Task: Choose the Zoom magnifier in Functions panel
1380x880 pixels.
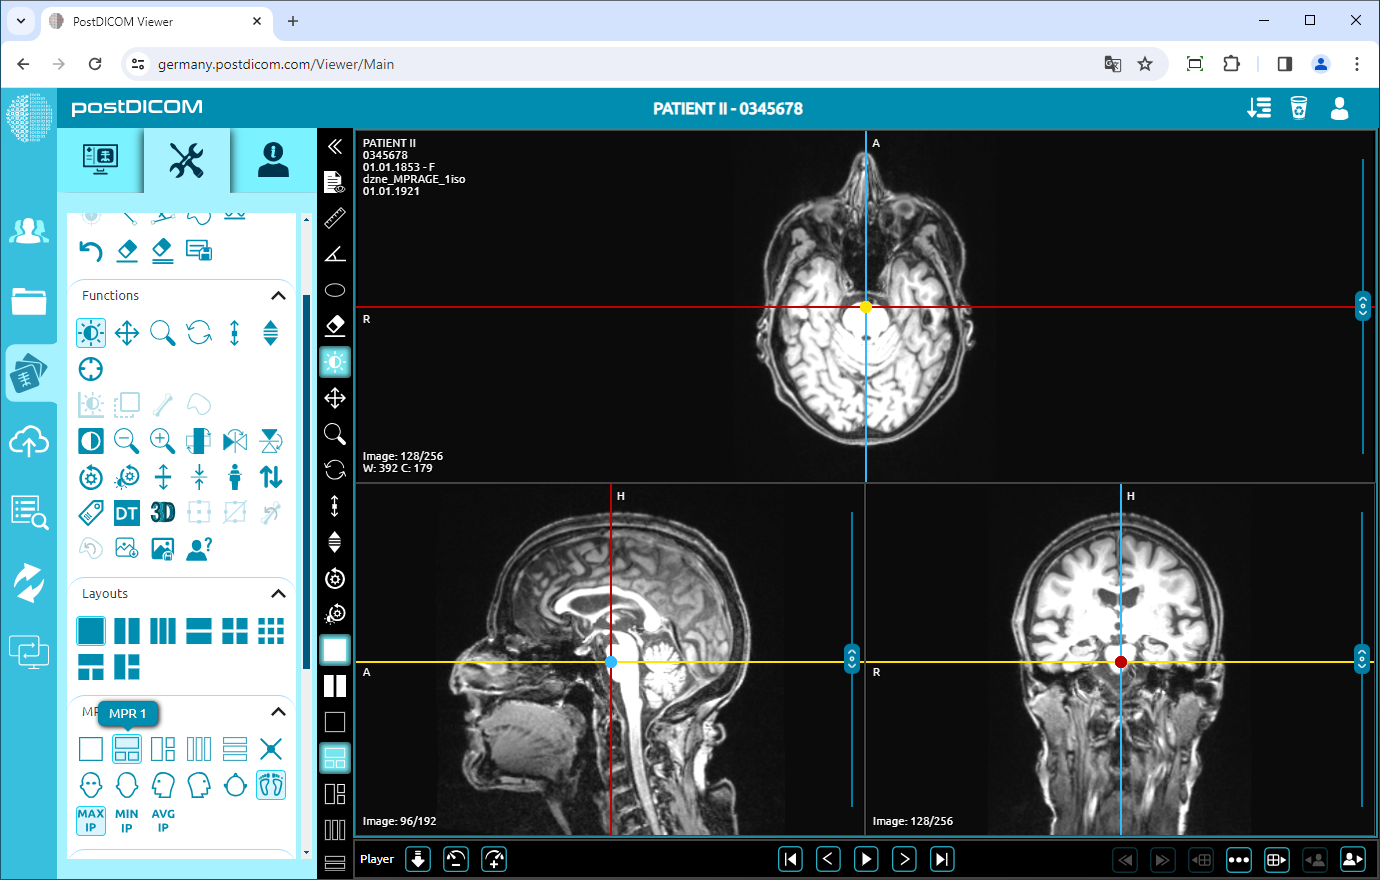Action: [163, 333]
